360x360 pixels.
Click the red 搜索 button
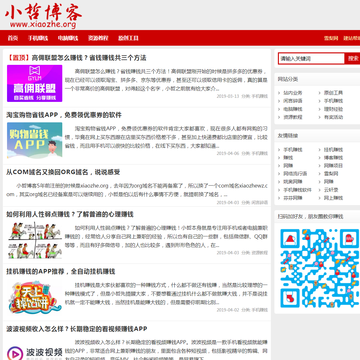point(353,58)
